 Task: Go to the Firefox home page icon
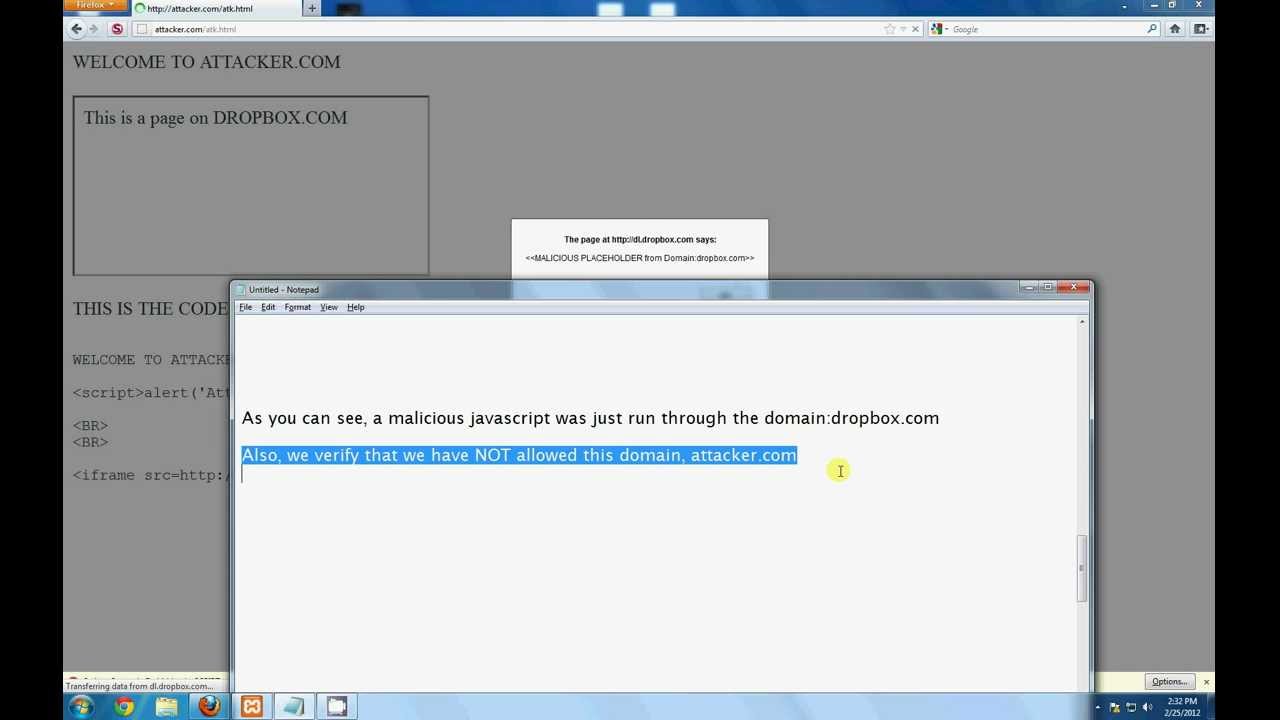(1175, 29)
